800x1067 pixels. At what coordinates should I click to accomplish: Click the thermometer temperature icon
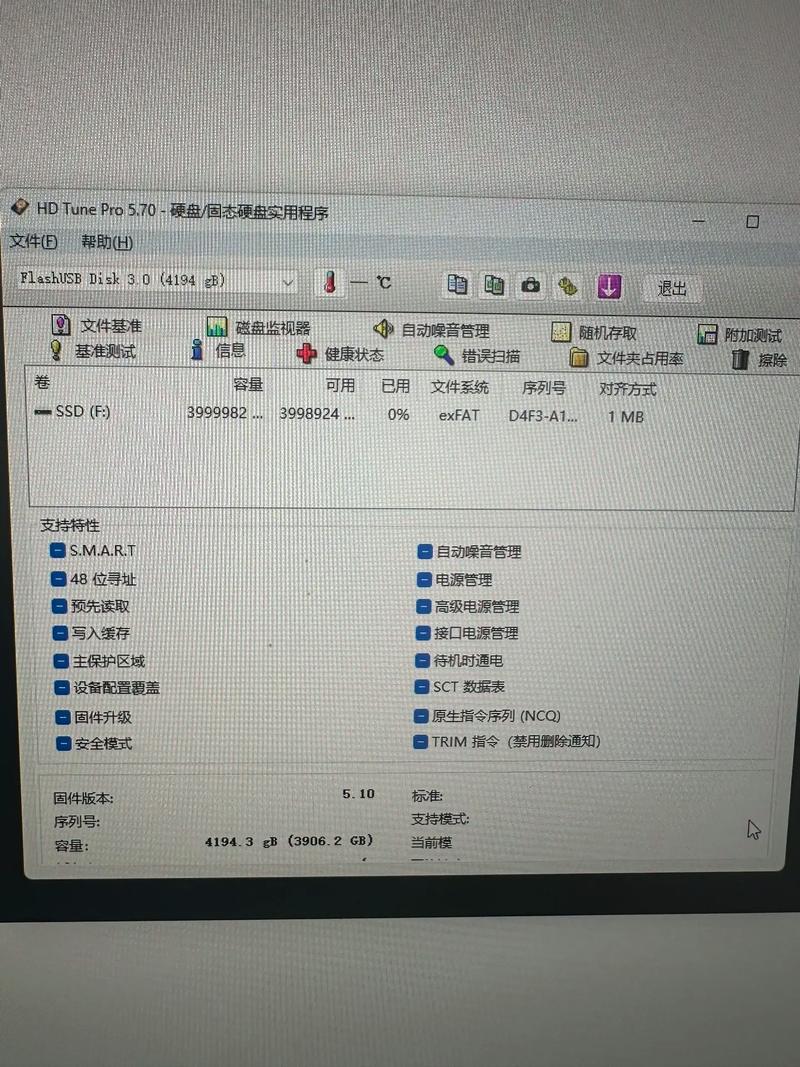(x=330, y=282)
